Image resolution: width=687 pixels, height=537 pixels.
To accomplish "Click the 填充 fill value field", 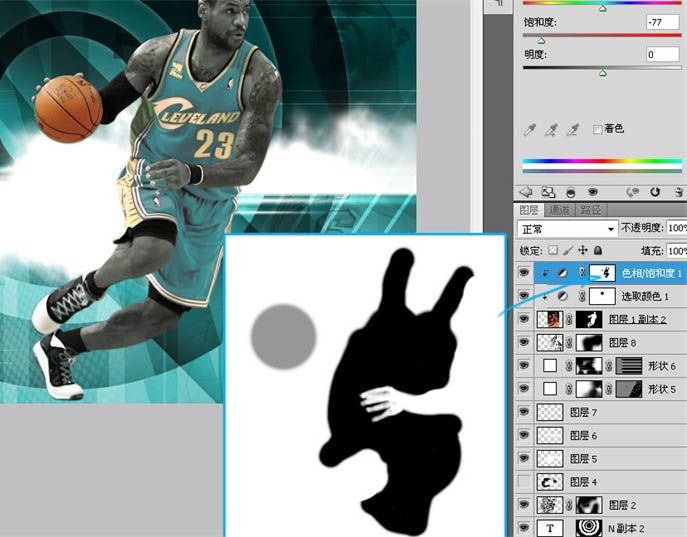I will click(x=676, y=251).
